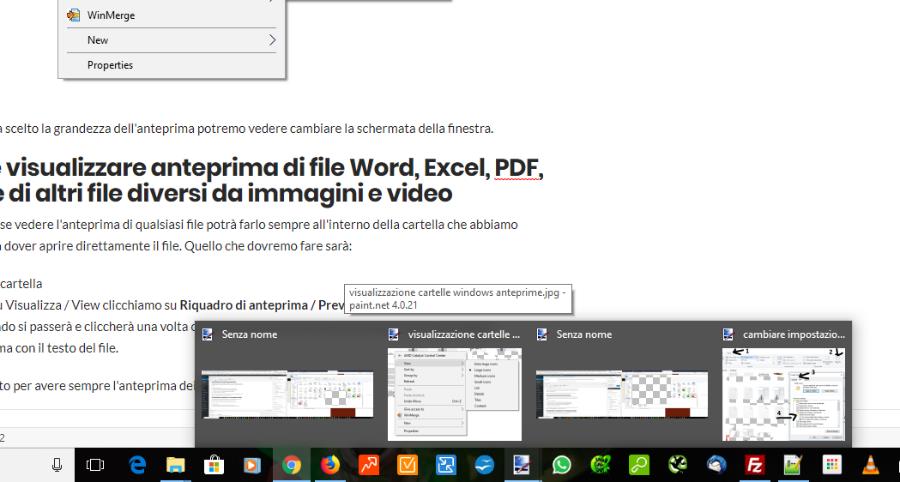Open Firefox from the taskbar
Screen dimensions: 900x482
(329, 464)
